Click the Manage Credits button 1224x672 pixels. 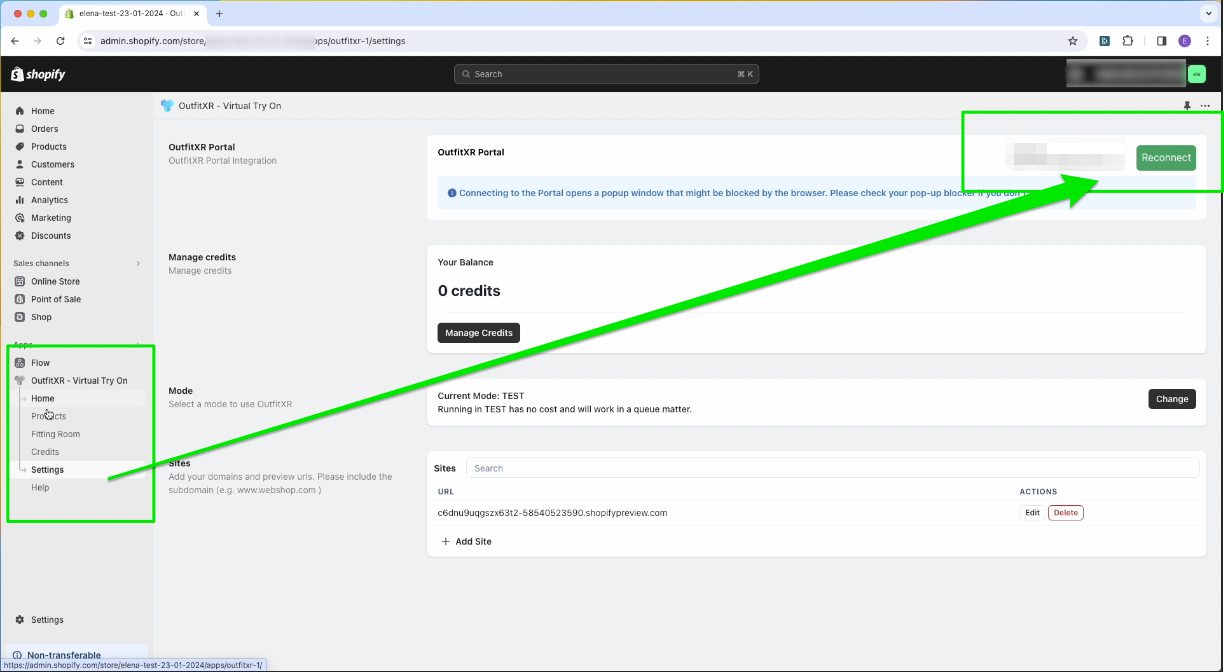tap(479, 333)
